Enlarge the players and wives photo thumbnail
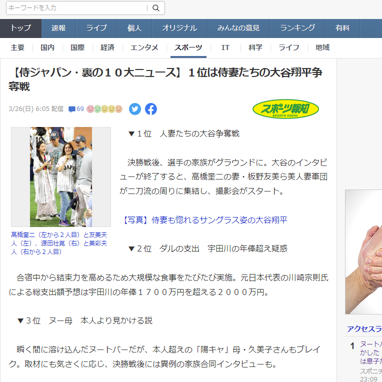The height and width of the screenshot is (382, 382). pyautogui.click(x=61, y=177)
